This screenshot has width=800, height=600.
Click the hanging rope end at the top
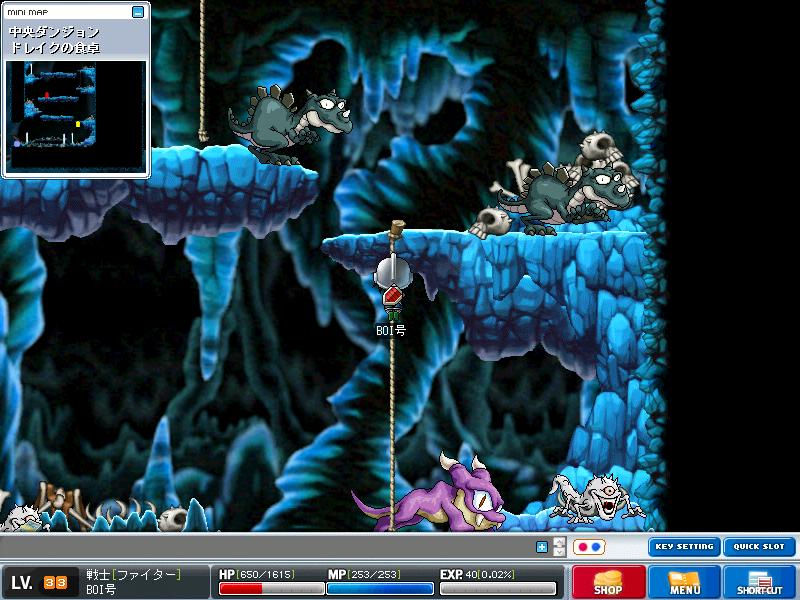tap(204, 135)
